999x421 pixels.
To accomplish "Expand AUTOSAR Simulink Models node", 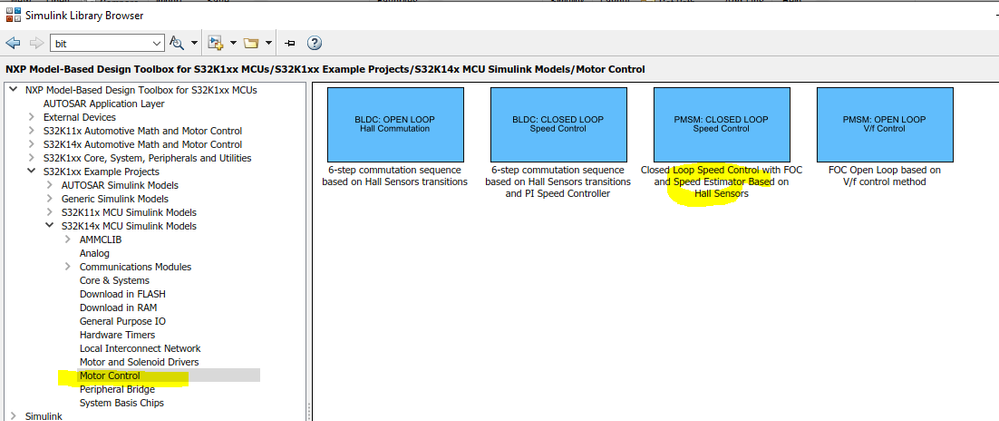I will 49,185.
